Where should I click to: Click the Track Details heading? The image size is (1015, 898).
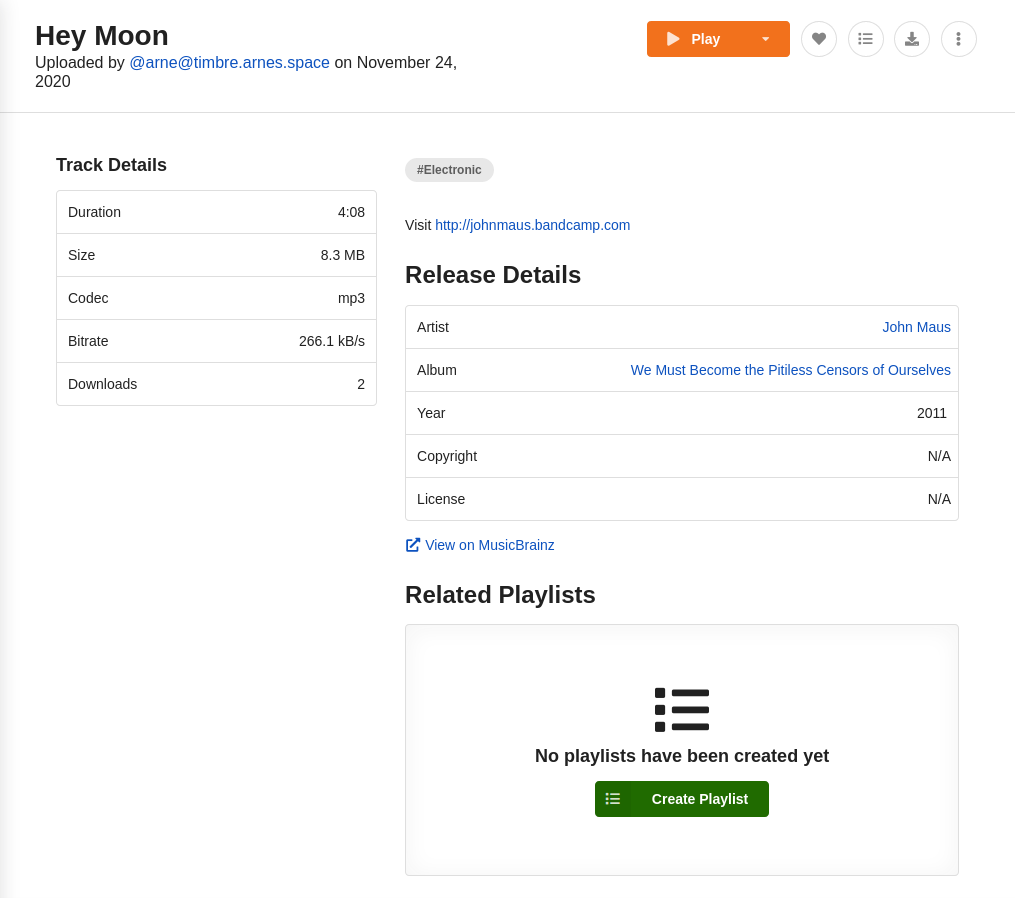[x=111, y=164]
